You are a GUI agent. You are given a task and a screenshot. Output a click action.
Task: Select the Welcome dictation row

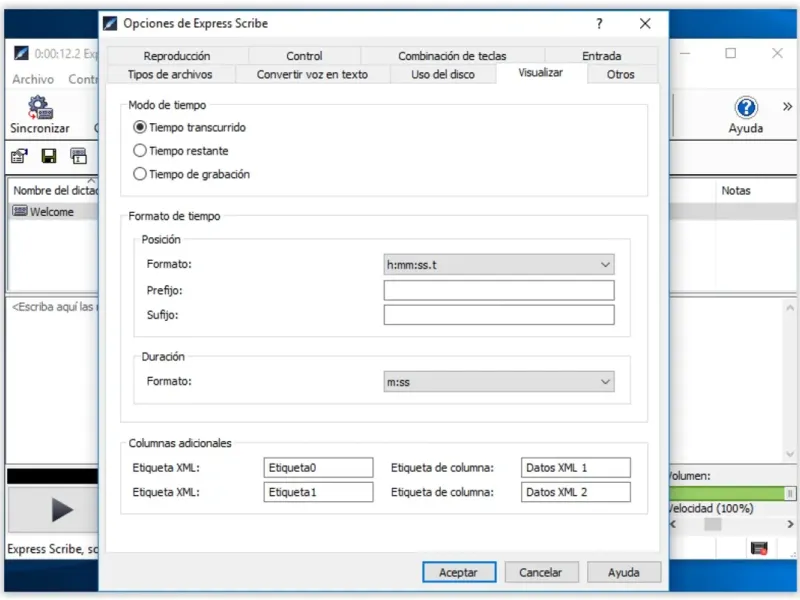[x=54, y=211]
